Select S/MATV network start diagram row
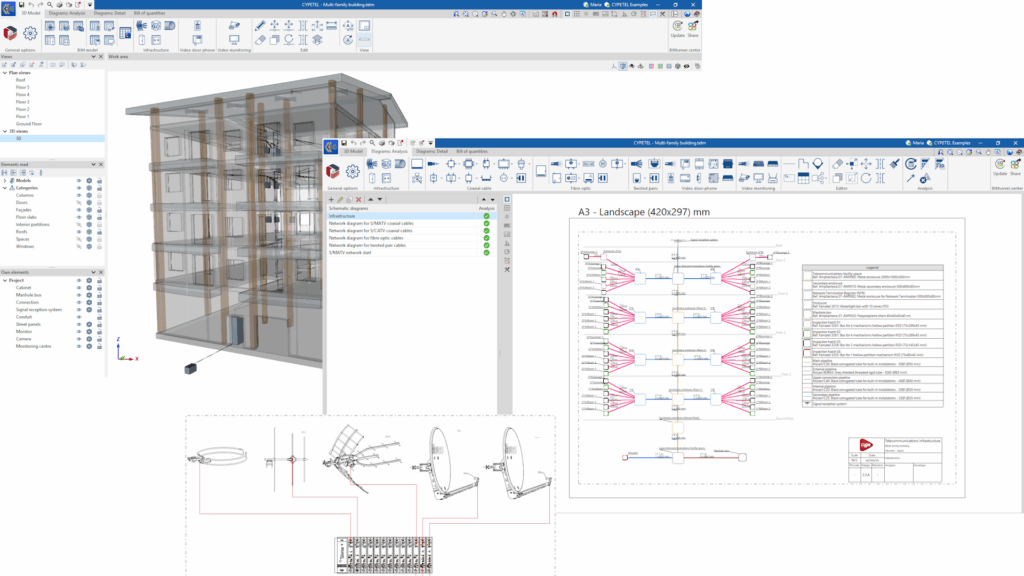The image size is (1024, 576). point(352,252)
